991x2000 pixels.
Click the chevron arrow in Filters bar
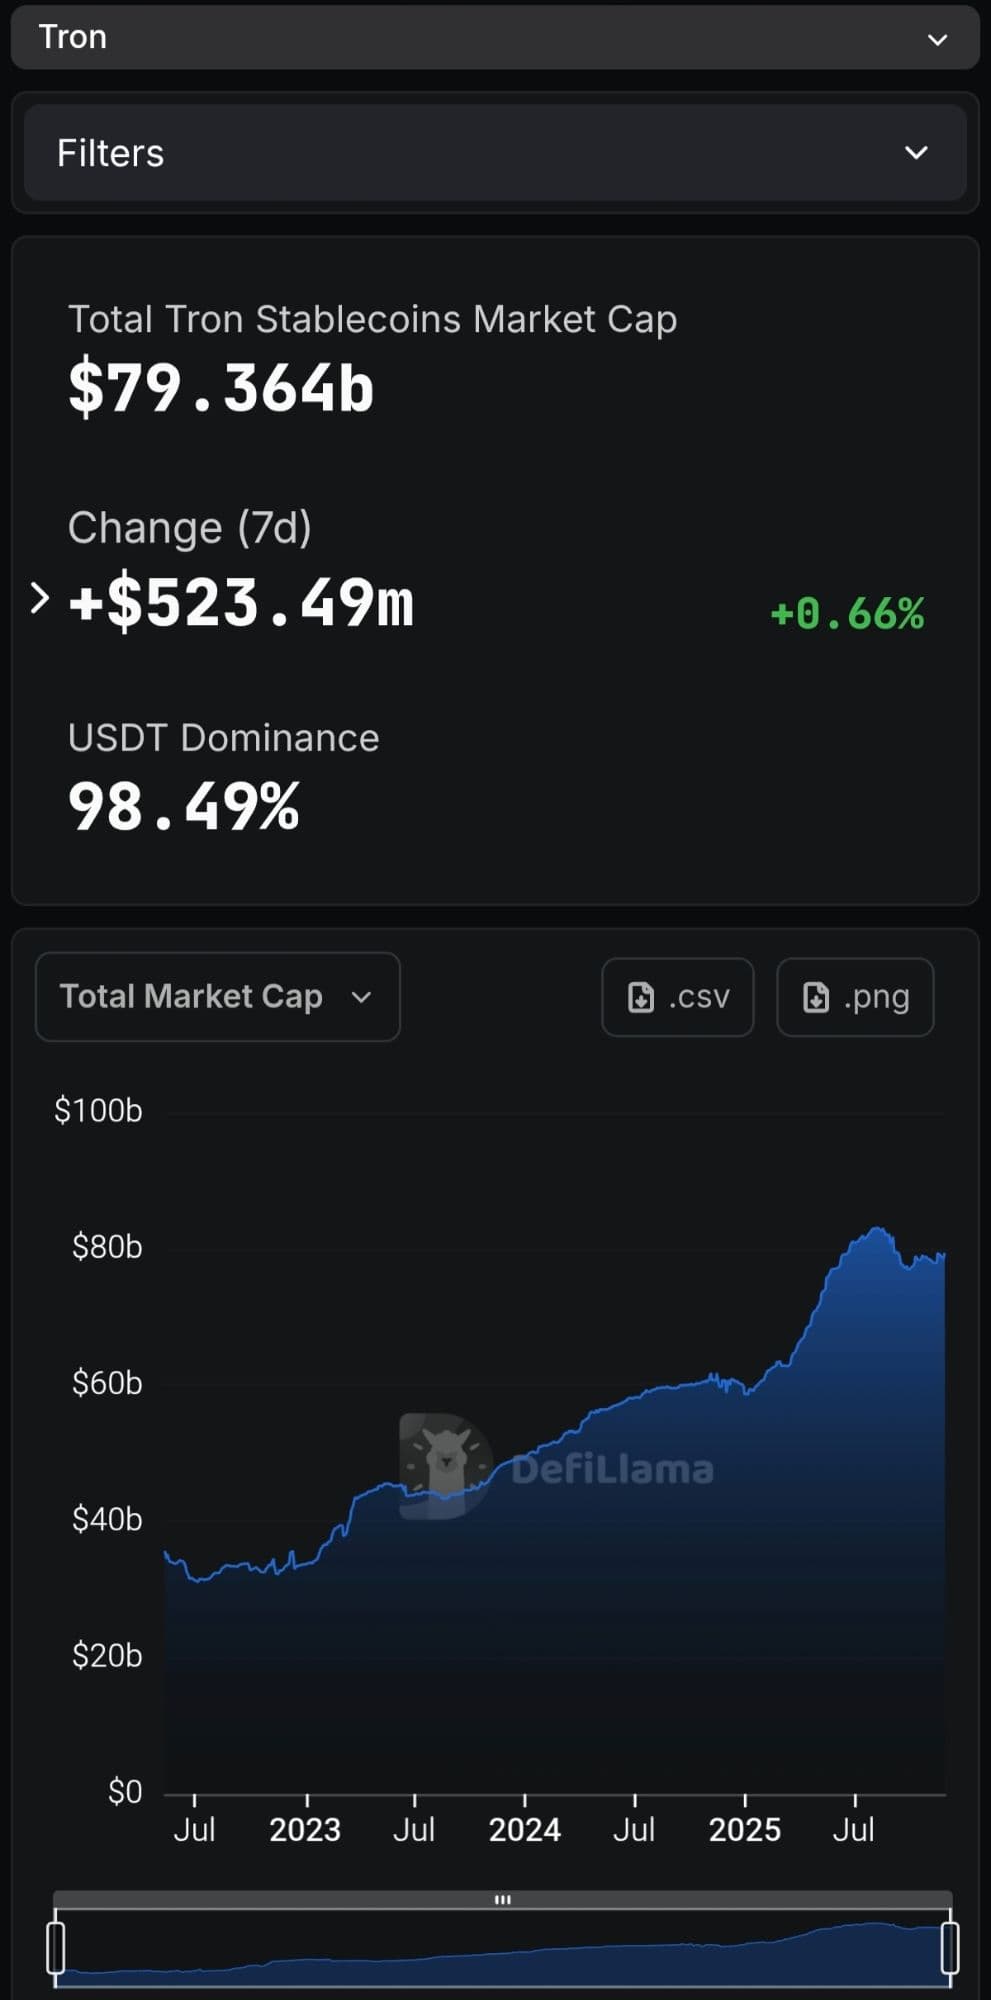click(x=916, y=153)
